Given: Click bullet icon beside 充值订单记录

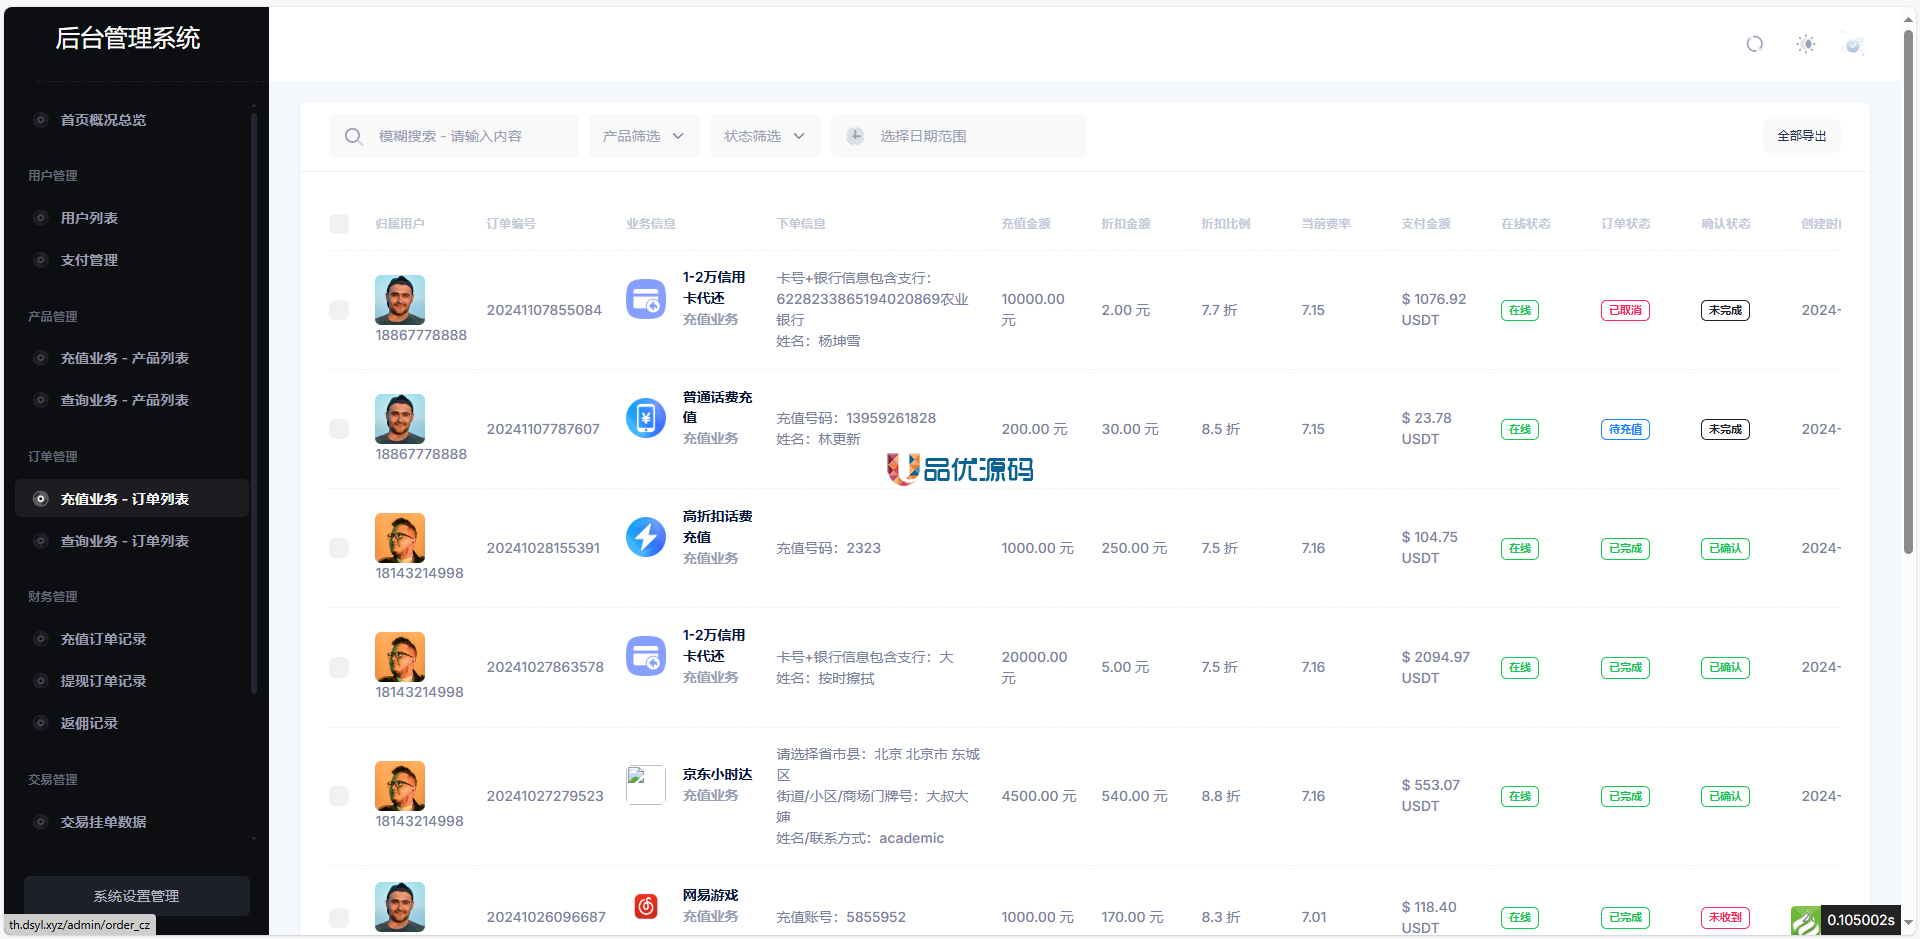Looking at the screenshot, I should (x=41, y=639).
